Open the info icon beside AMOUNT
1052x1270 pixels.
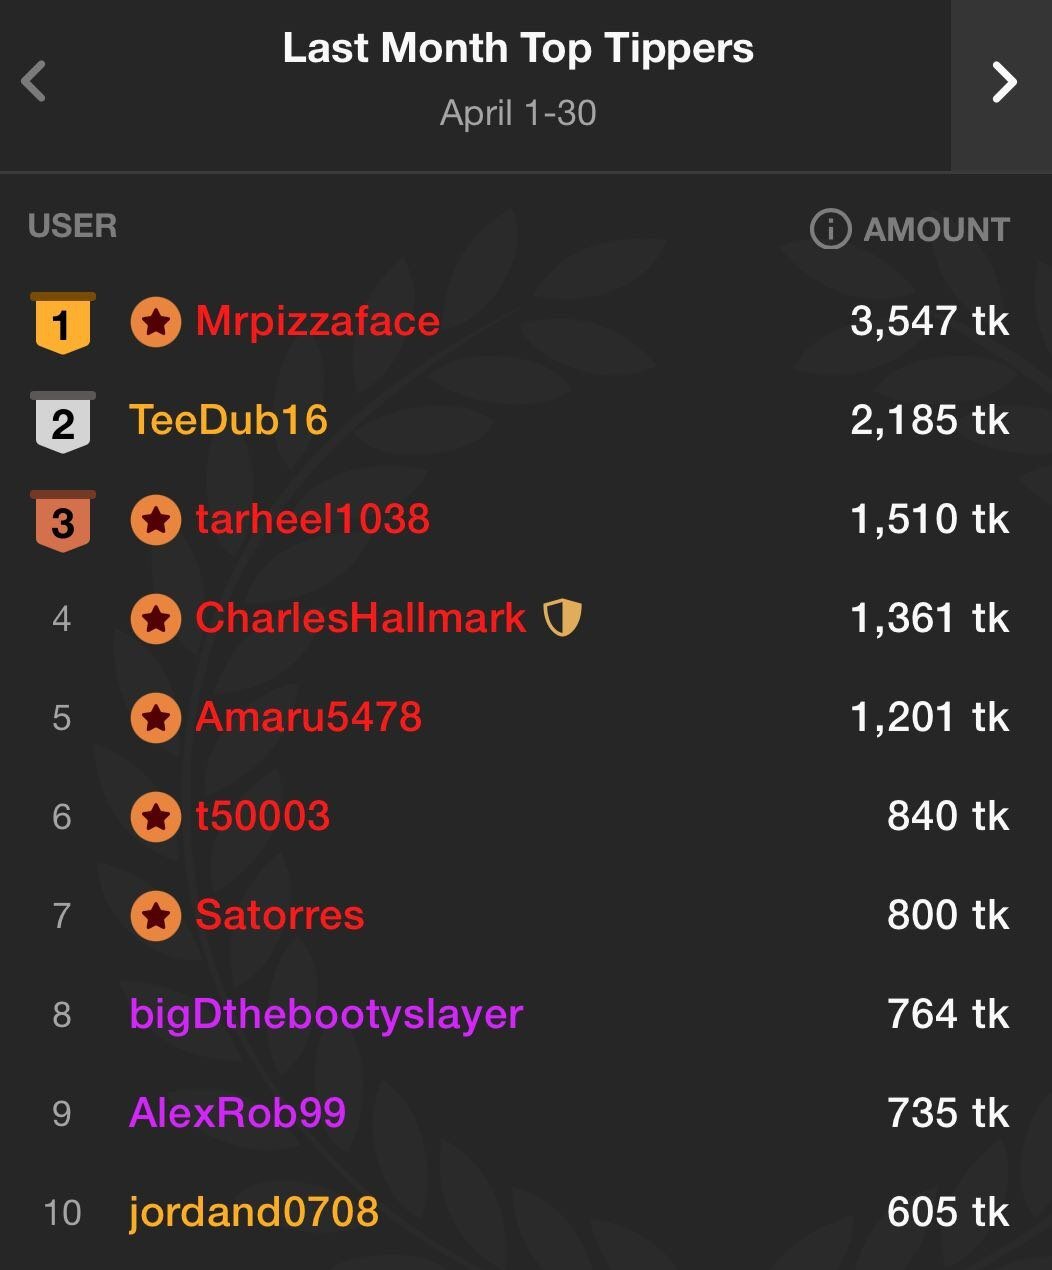[829, 229]
